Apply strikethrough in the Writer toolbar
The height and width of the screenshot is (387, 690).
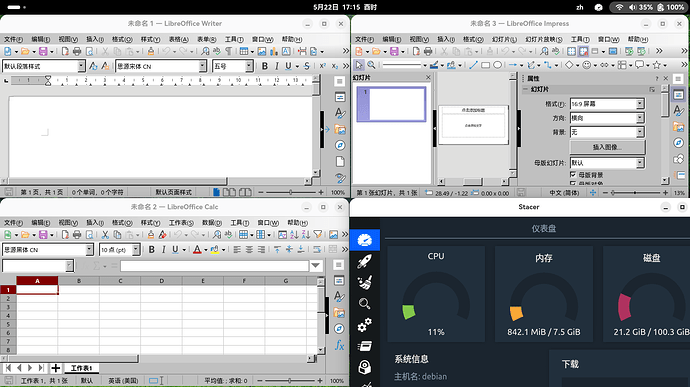(x=306, y=66)
